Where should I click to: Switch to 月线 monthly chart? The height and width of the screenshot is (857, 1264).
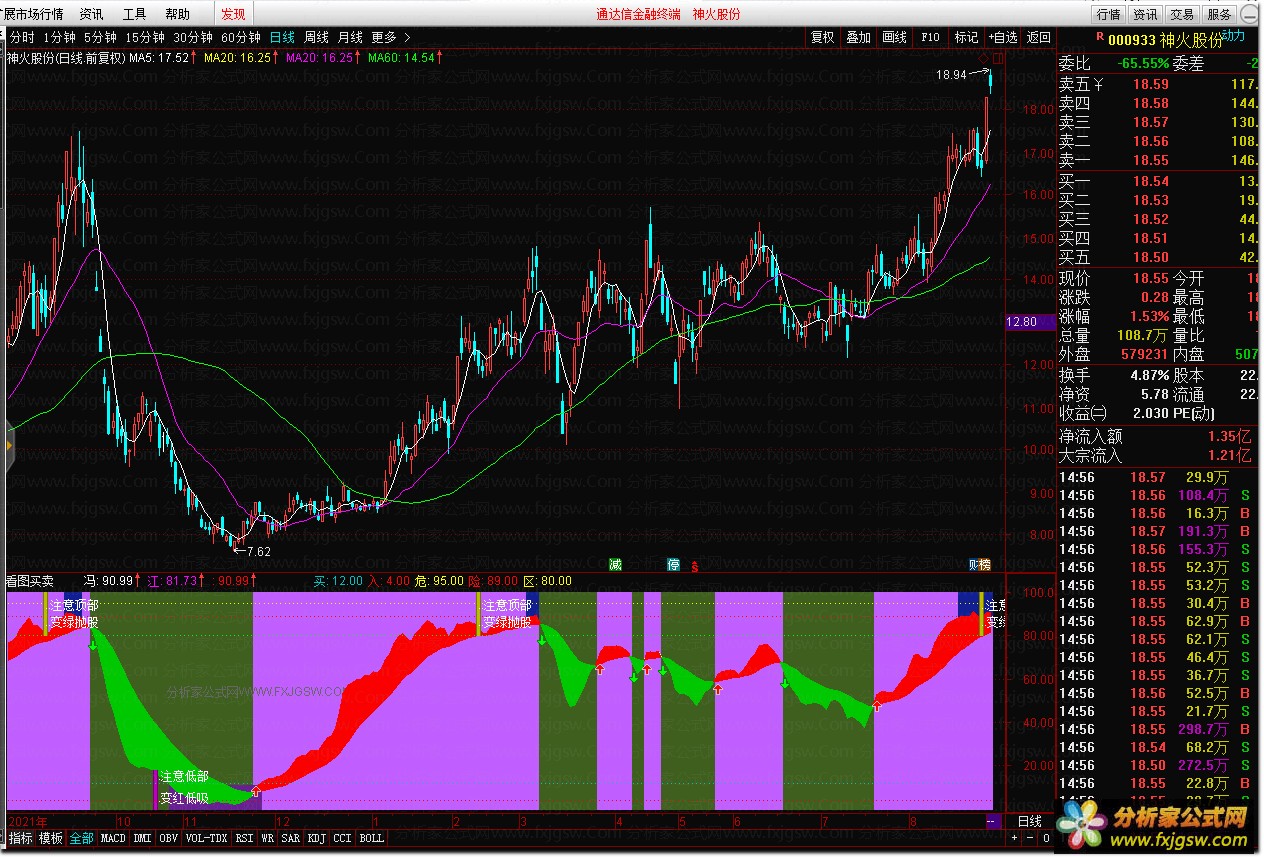point(350,37)
